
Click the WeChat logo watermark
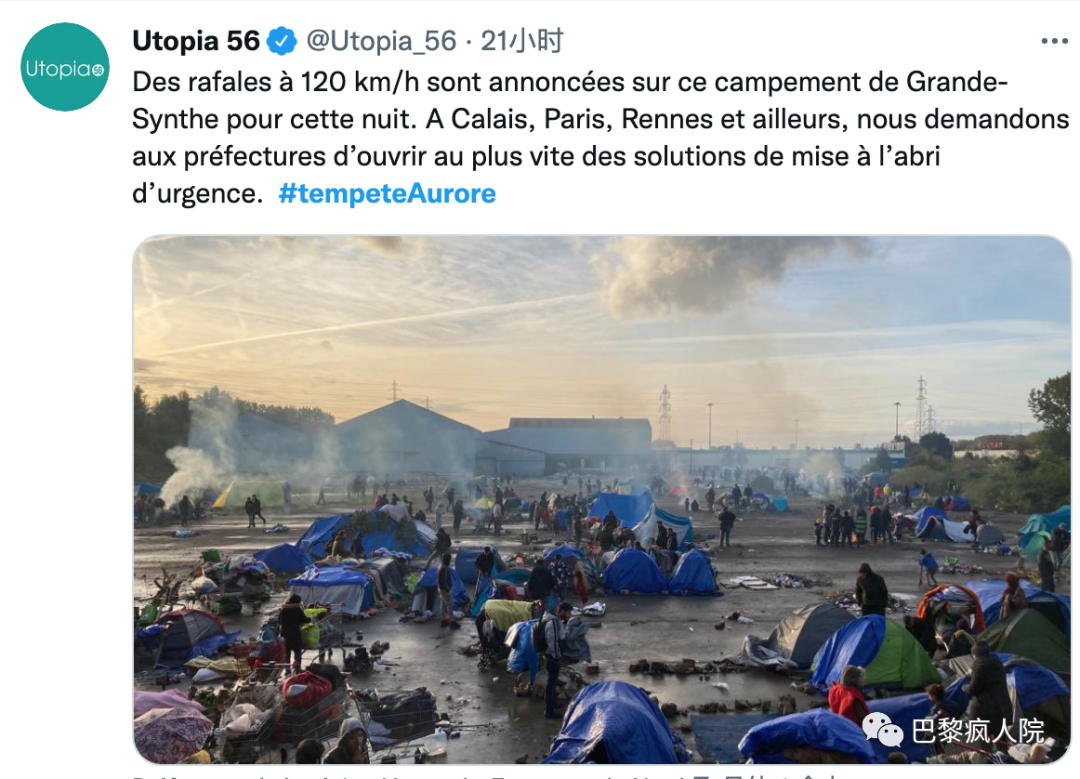[x=882, y=730]
